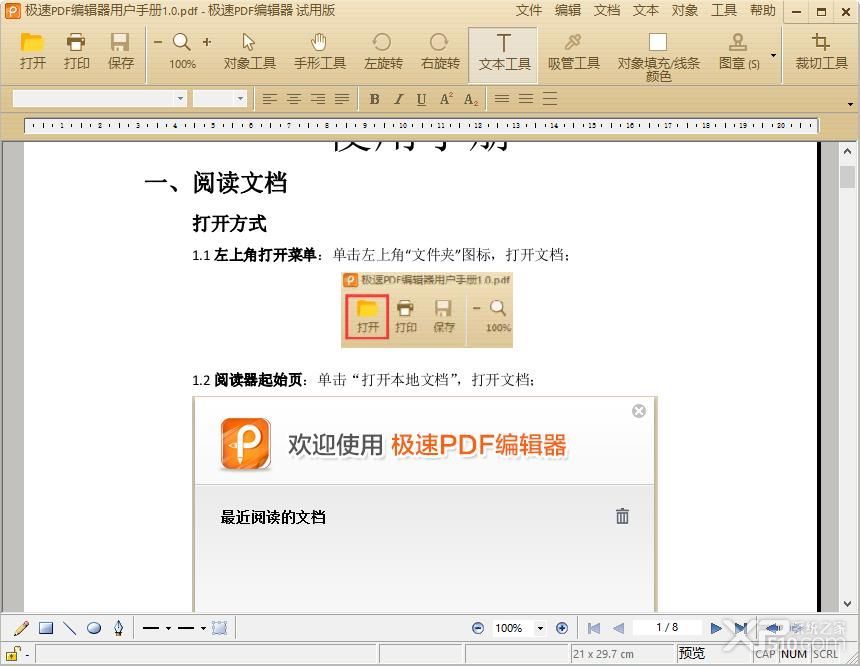Select the Pencil drawing tool
This screenshot has width=860, height=666.
pos(21,628)
